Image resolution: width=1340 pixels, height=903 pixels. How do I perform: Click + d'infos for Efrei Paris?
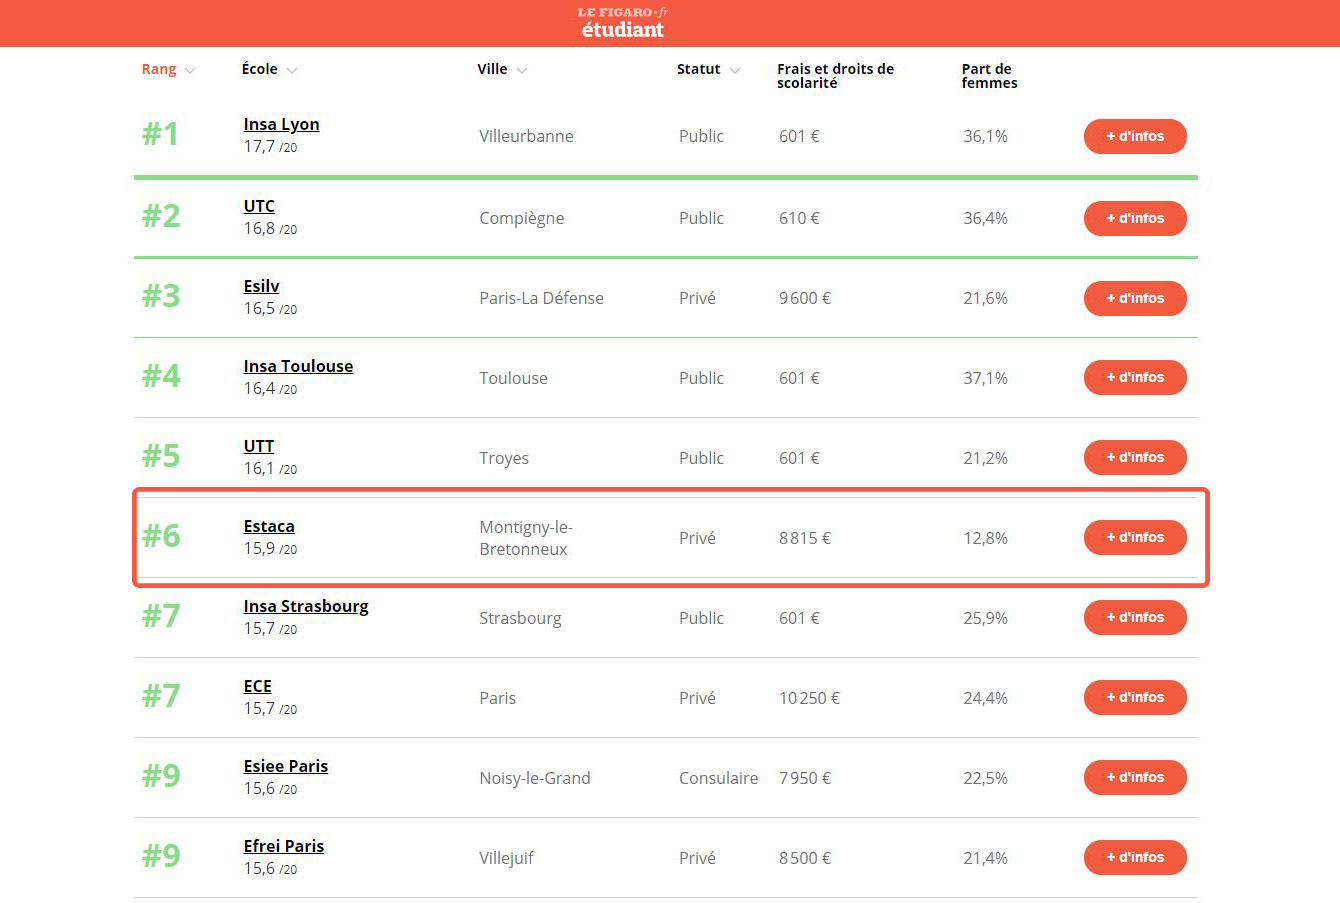(1135, 857)
